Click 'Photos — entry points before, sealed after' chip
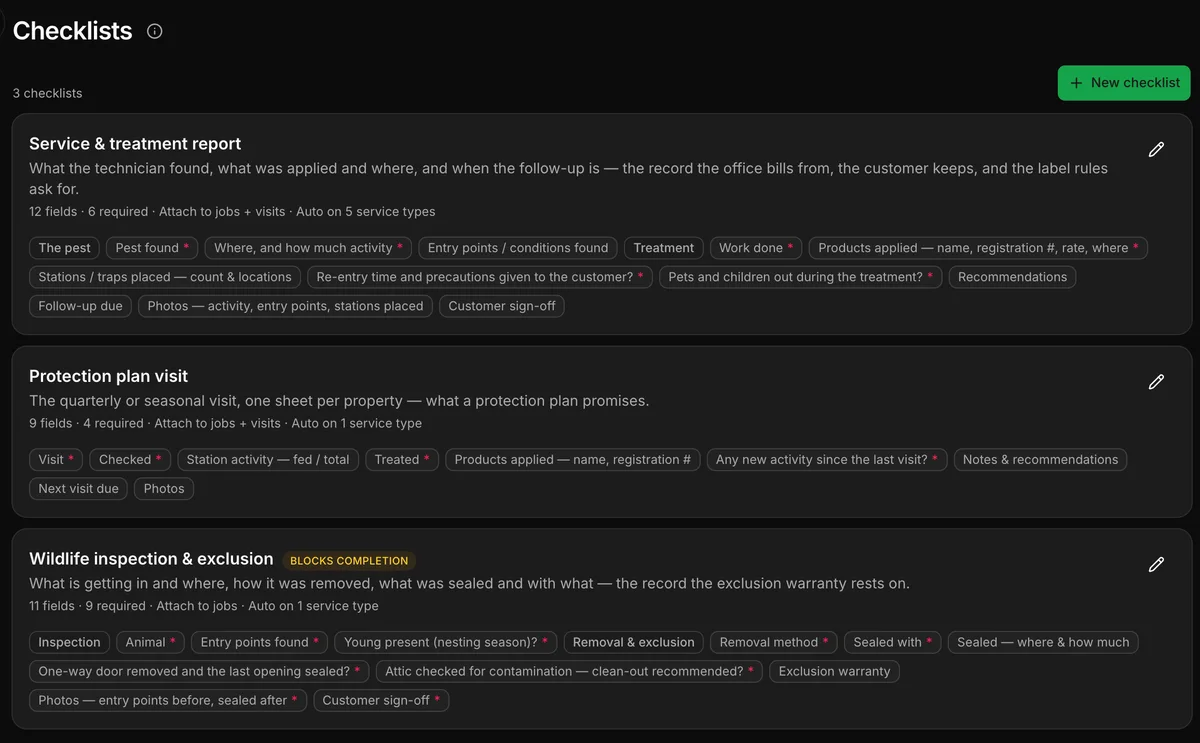The height and width of the screenshot is (743, 1200). (x=168, y=700)
